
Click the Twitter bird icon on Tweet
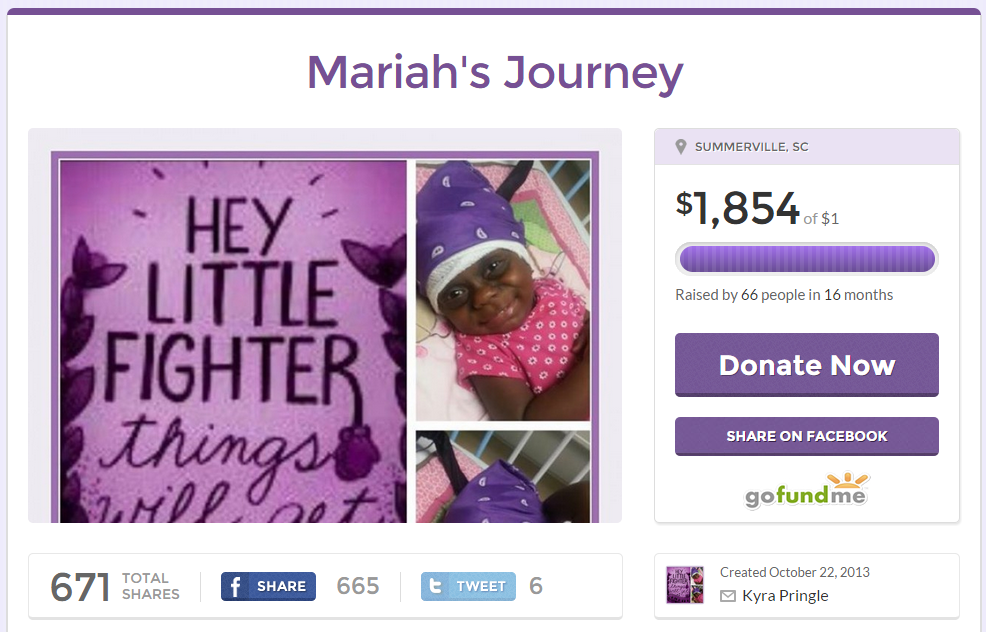[x=435, y=586]
